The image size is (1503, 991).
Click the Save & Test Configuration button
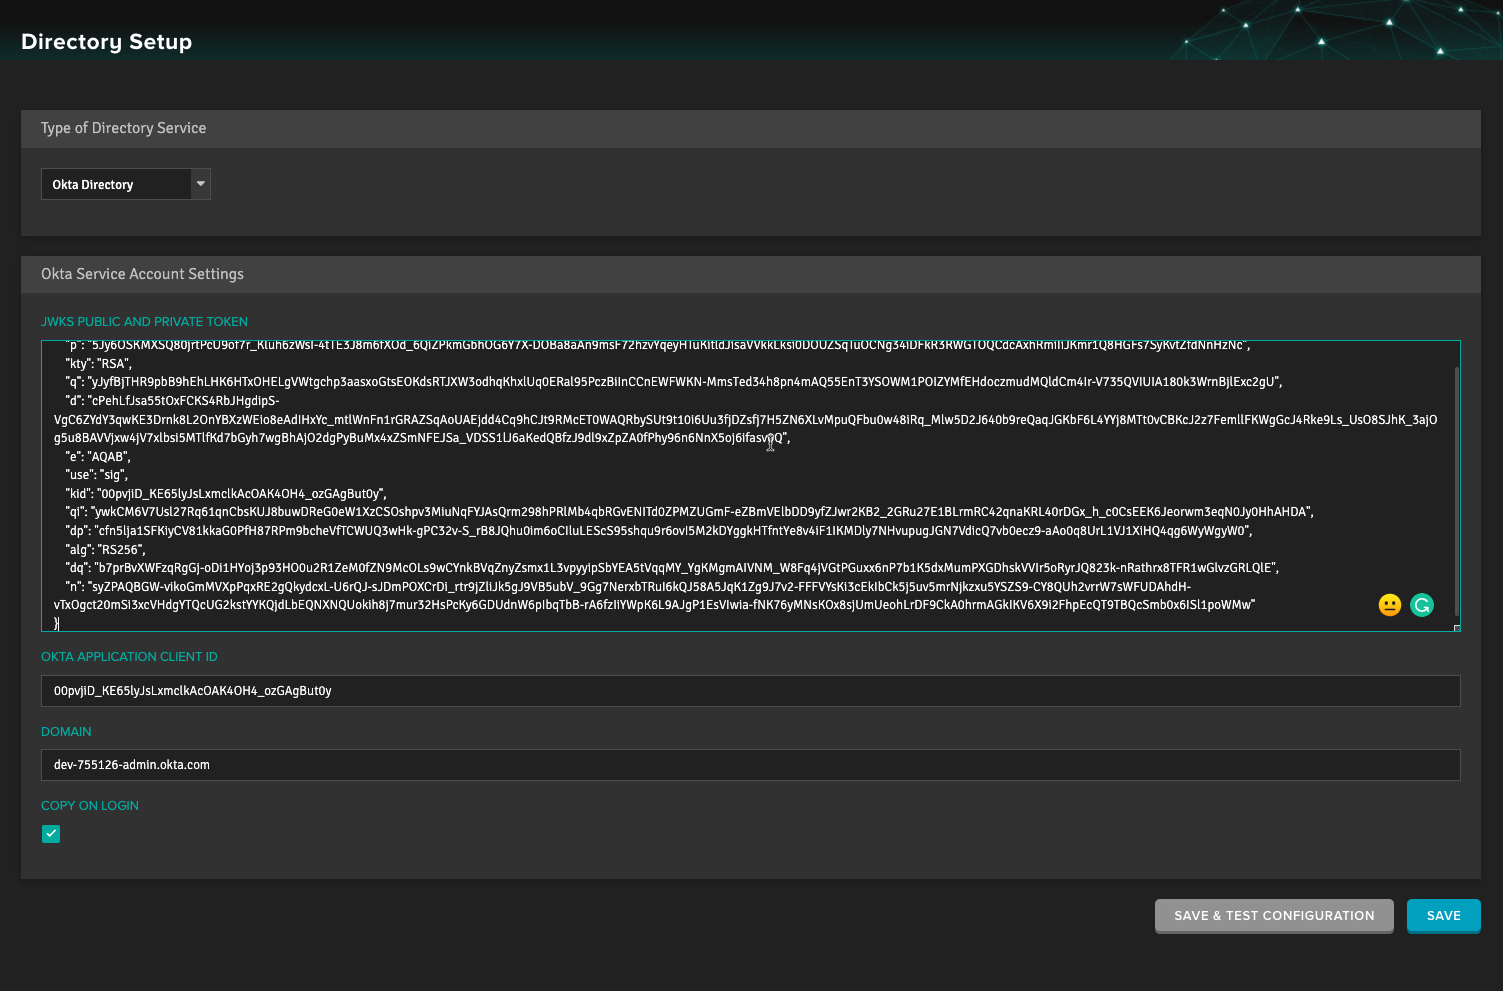pos(1274,915)
